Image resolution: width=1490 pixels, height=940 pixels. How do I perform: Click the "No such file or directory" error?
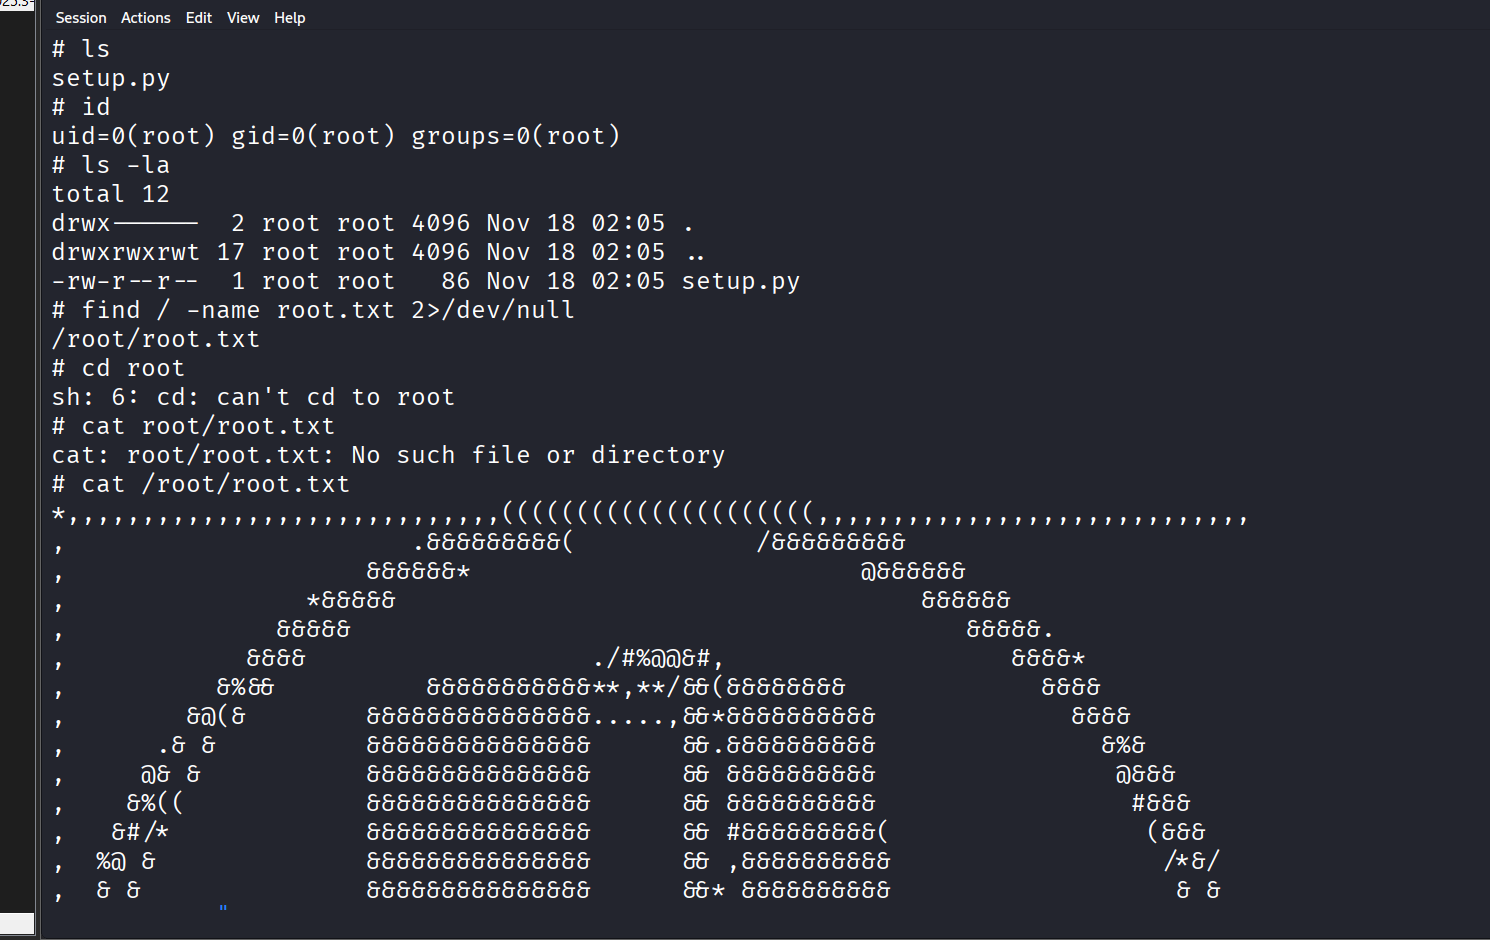point(538,455)
